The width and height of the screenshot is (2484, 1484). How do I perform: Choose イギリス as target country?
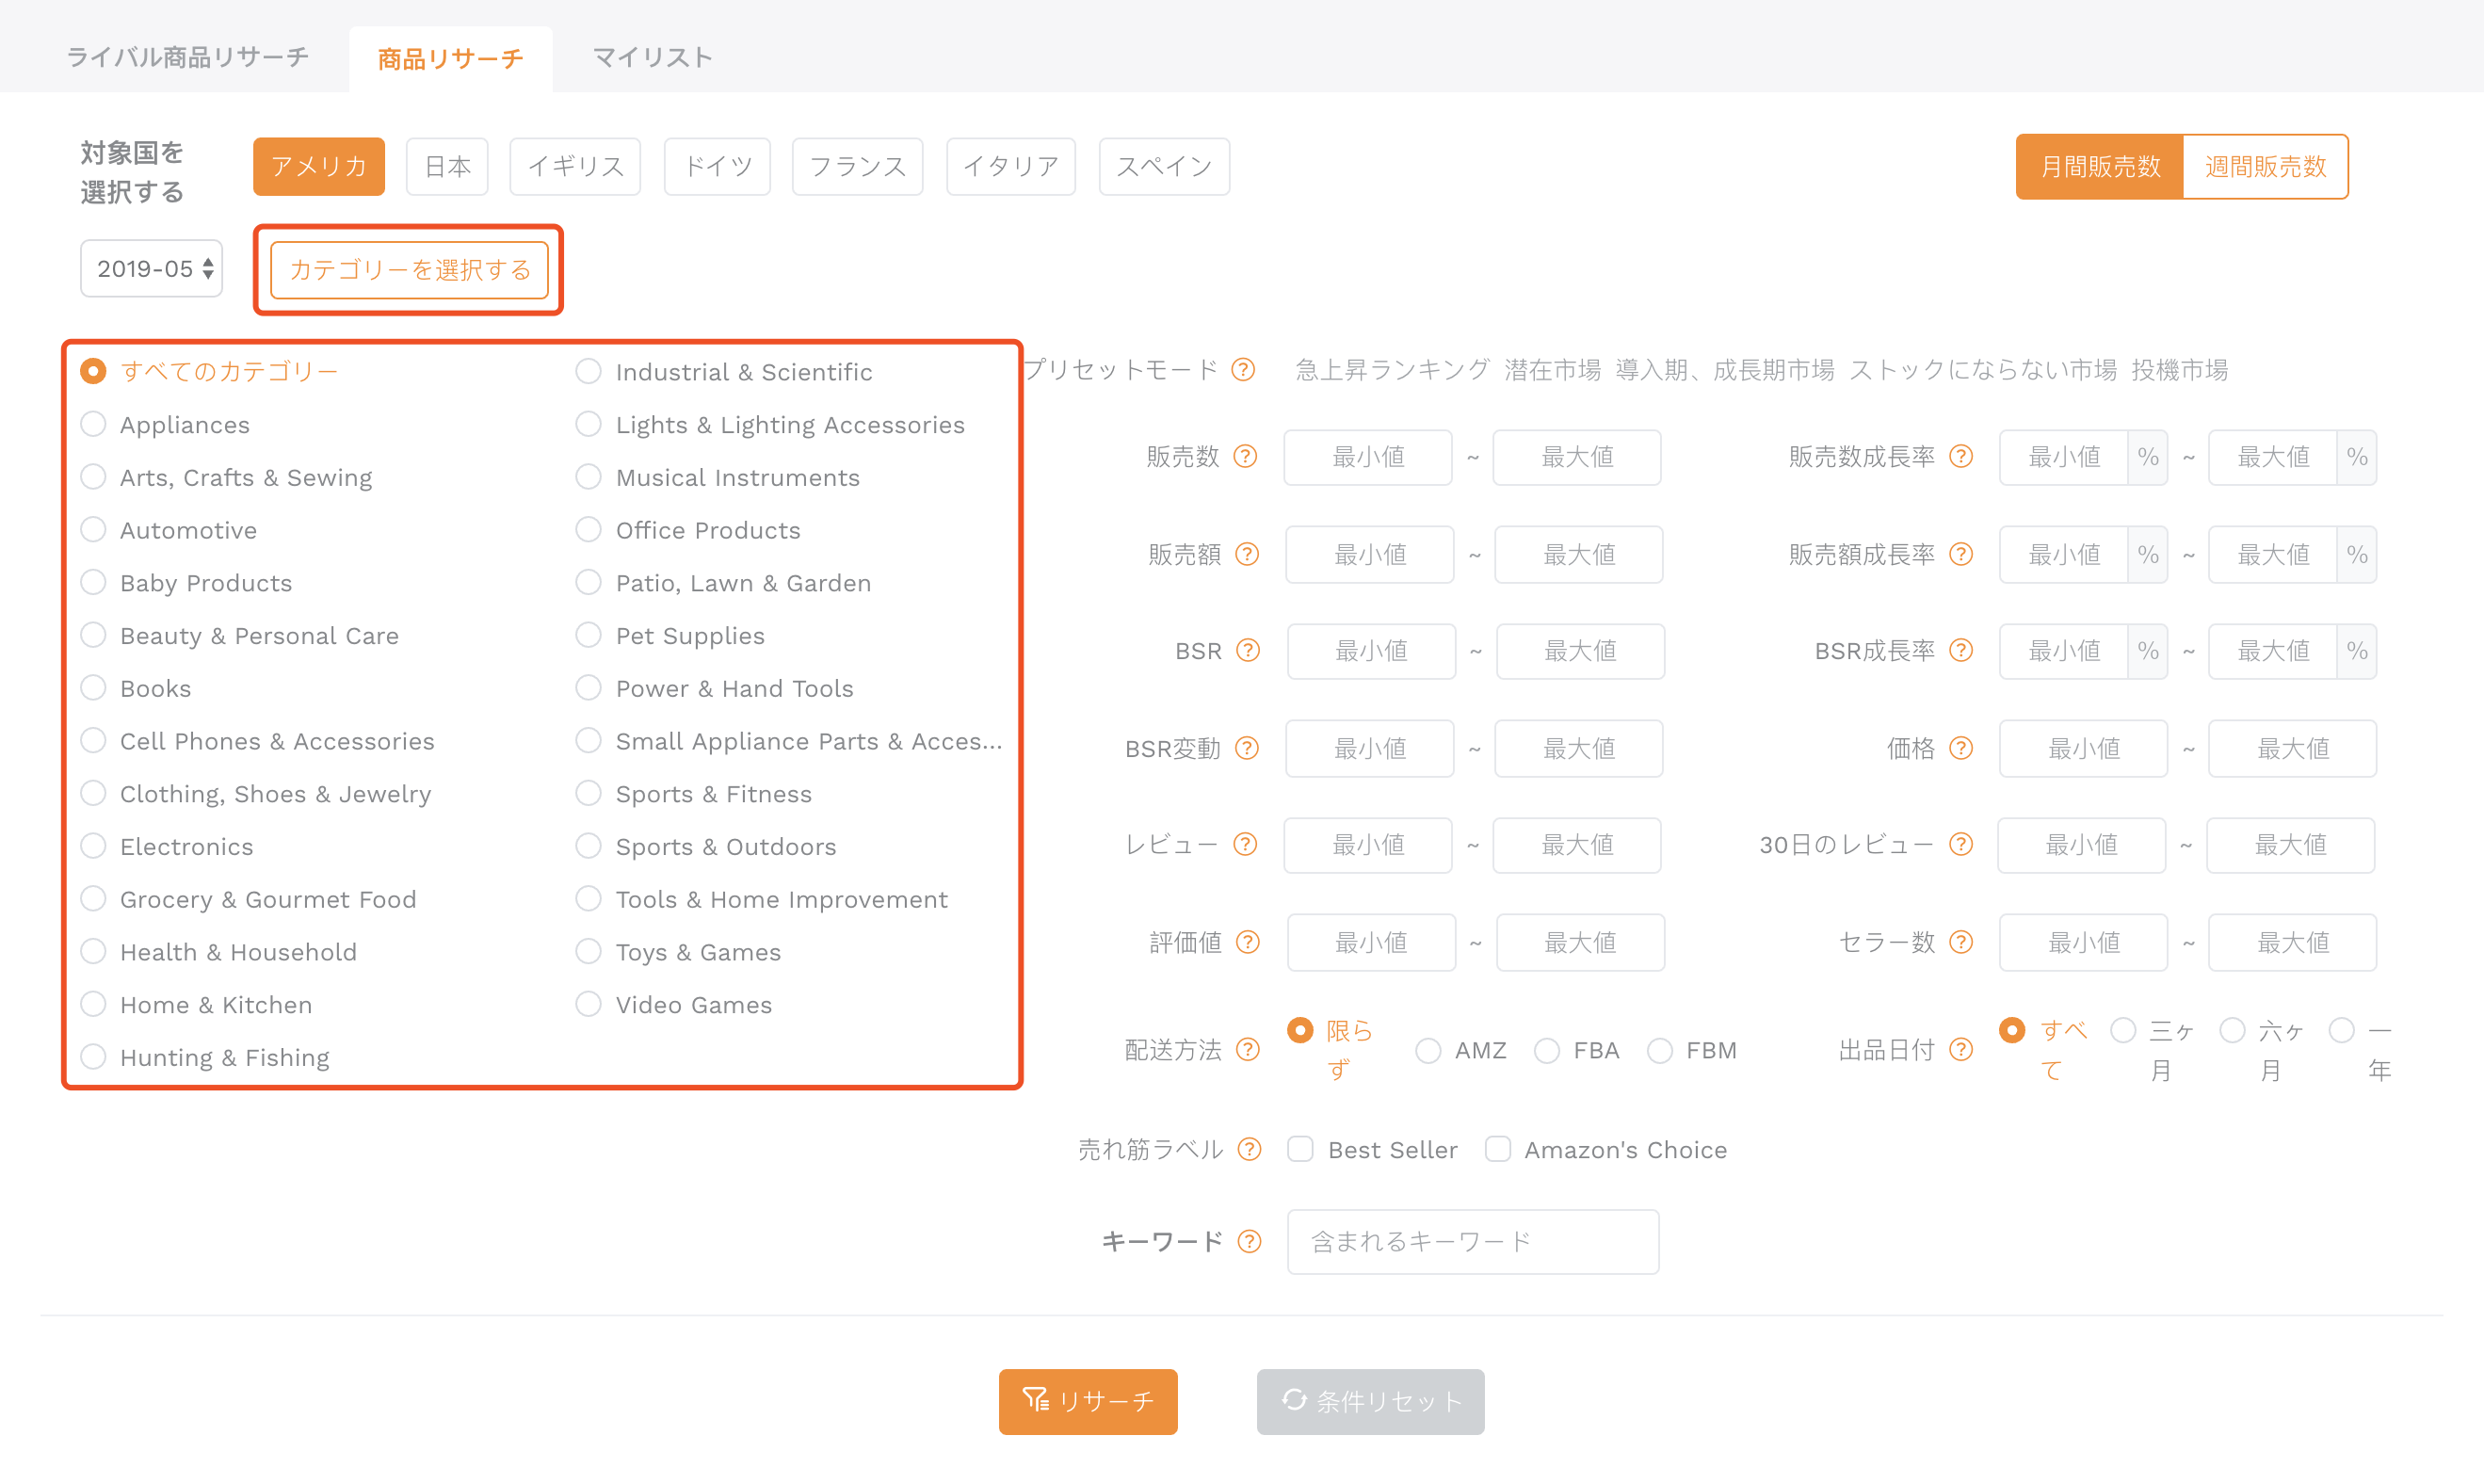pyautogui.click(x=575, y=167)
